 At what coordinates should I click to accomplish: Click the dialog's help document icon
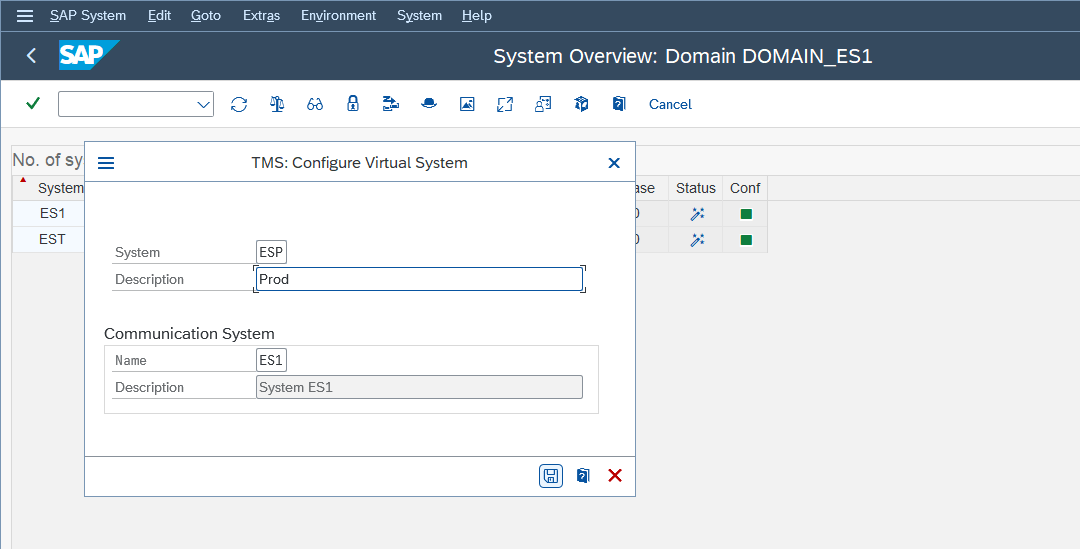tap(583, 475)
